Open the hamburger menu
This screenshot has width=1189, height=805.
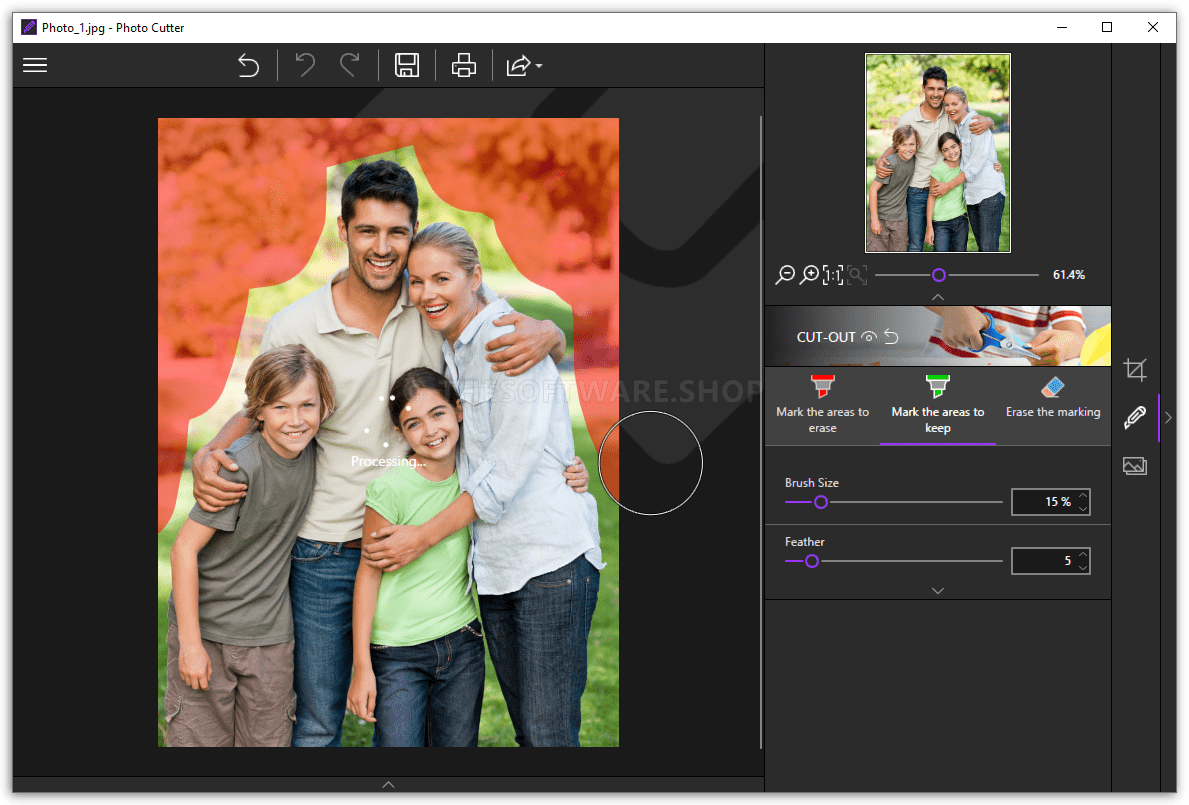(35, 64)
